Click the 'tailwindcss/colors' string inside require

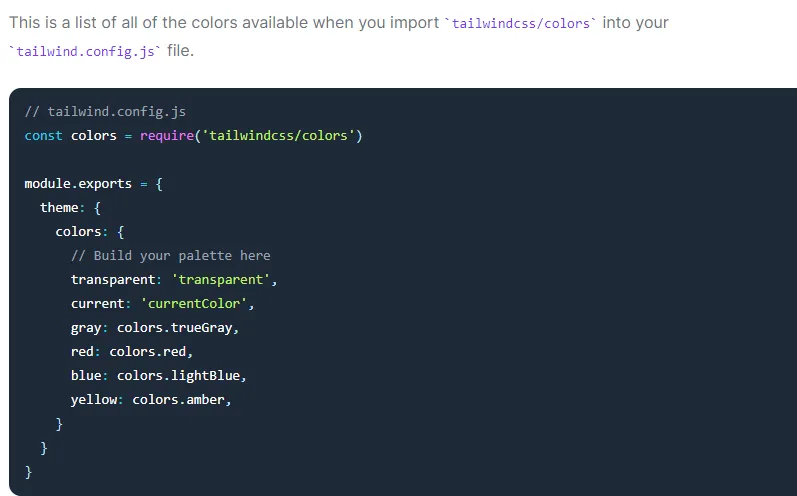281,135
